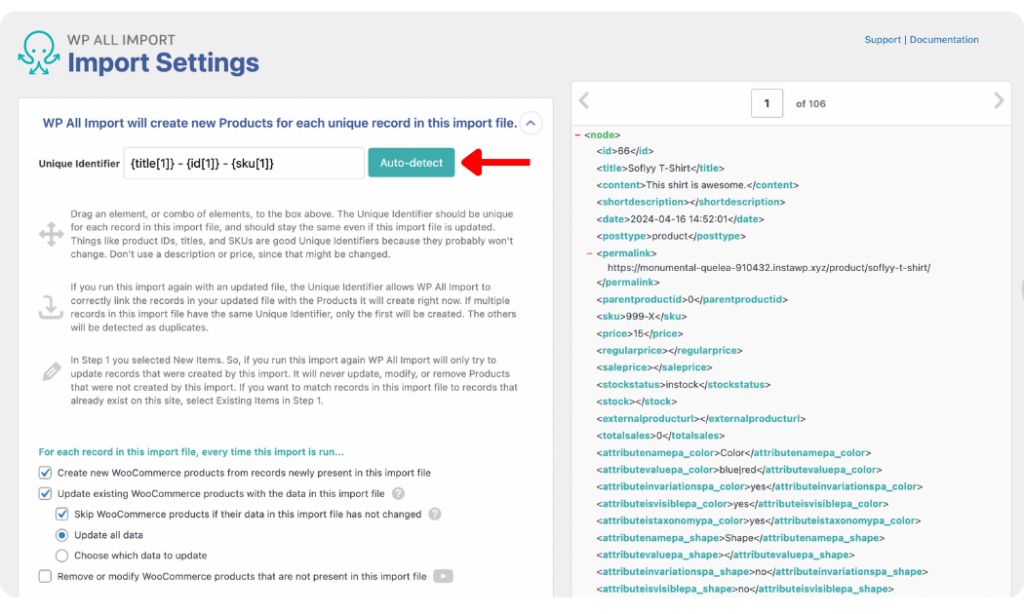This screenshot has width=1024, height=614.
Task: Click the sku tag 999-X
Action: point(641,316)
